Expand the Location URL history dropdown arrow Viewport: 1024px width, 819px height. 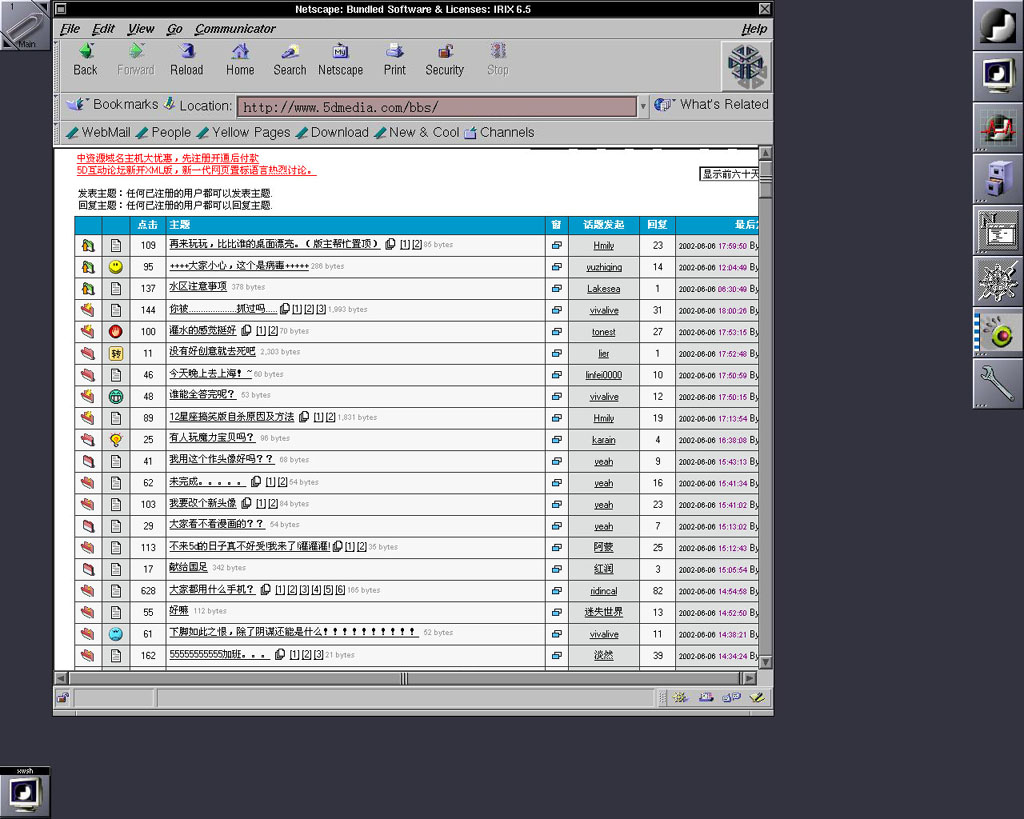pyautogui.click(x=643, y=106)
